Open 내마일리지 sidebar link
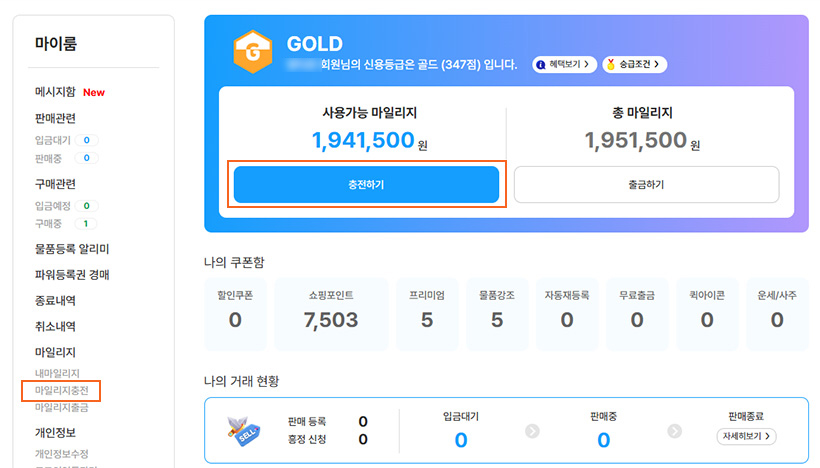820x468 pixels. [57, 373]
